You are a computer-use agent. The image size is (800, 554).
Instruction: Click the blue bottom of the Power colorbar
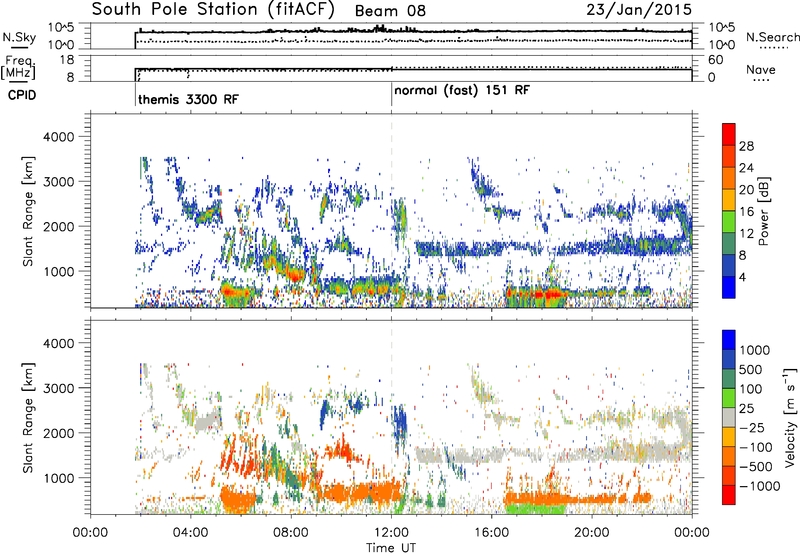point(729,287)
